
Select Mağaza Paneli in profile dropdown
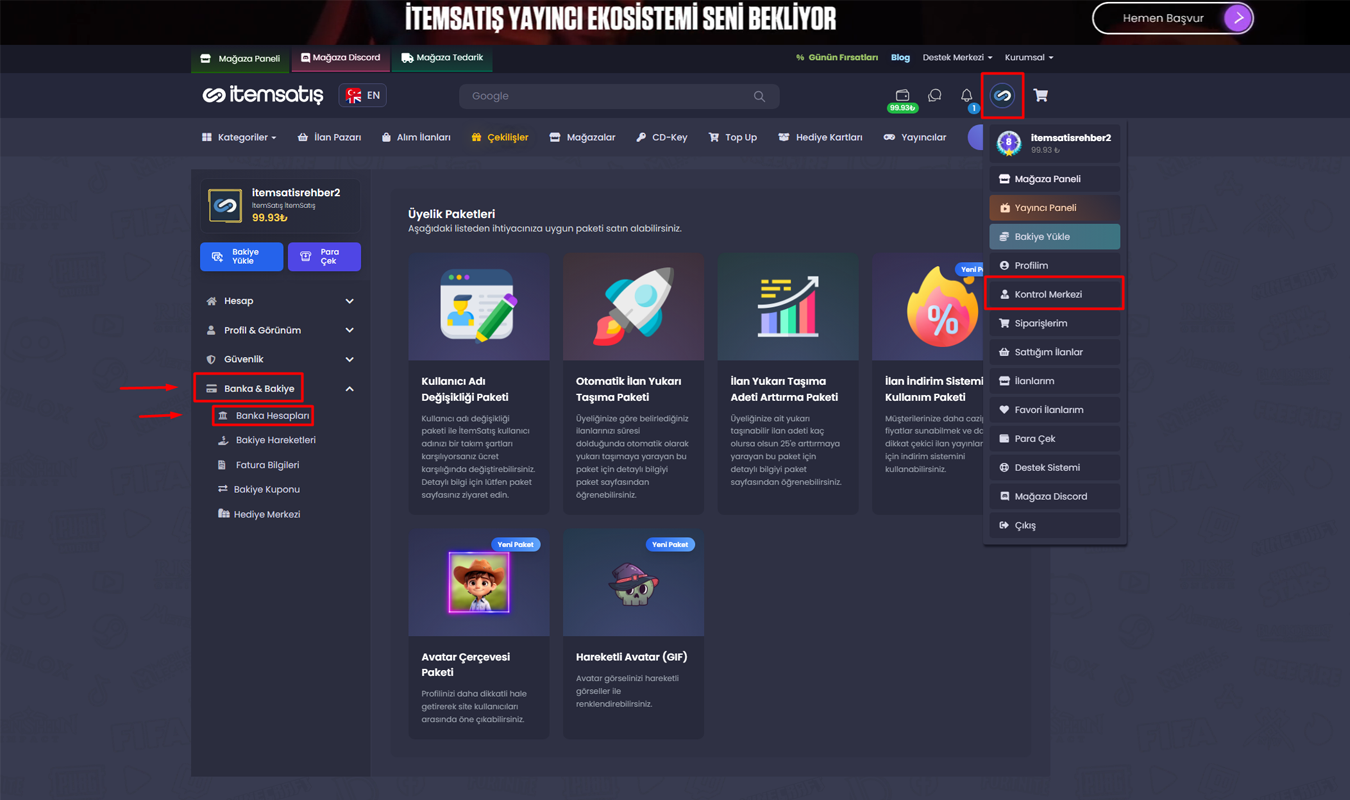pyautogui.click(x=1054, y=179)
